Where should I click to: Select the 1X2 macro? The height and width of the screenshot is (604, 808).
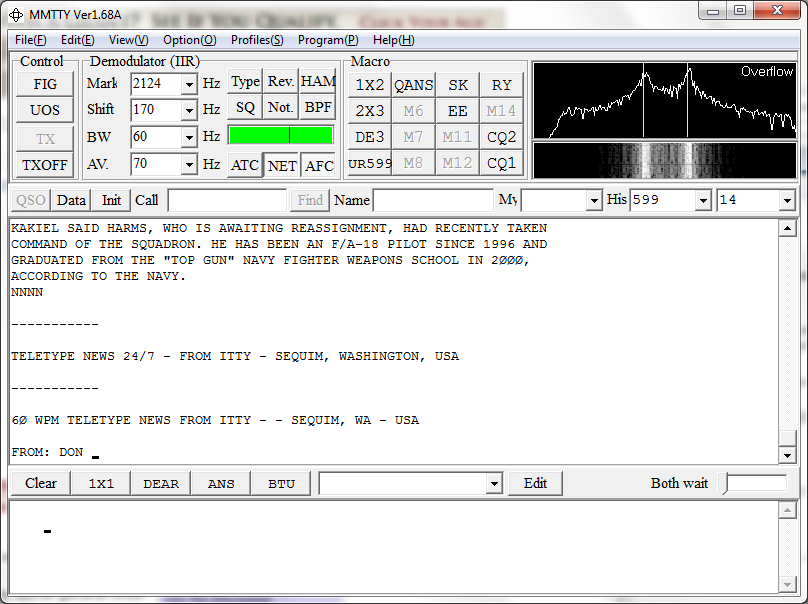tap(369, 85)
